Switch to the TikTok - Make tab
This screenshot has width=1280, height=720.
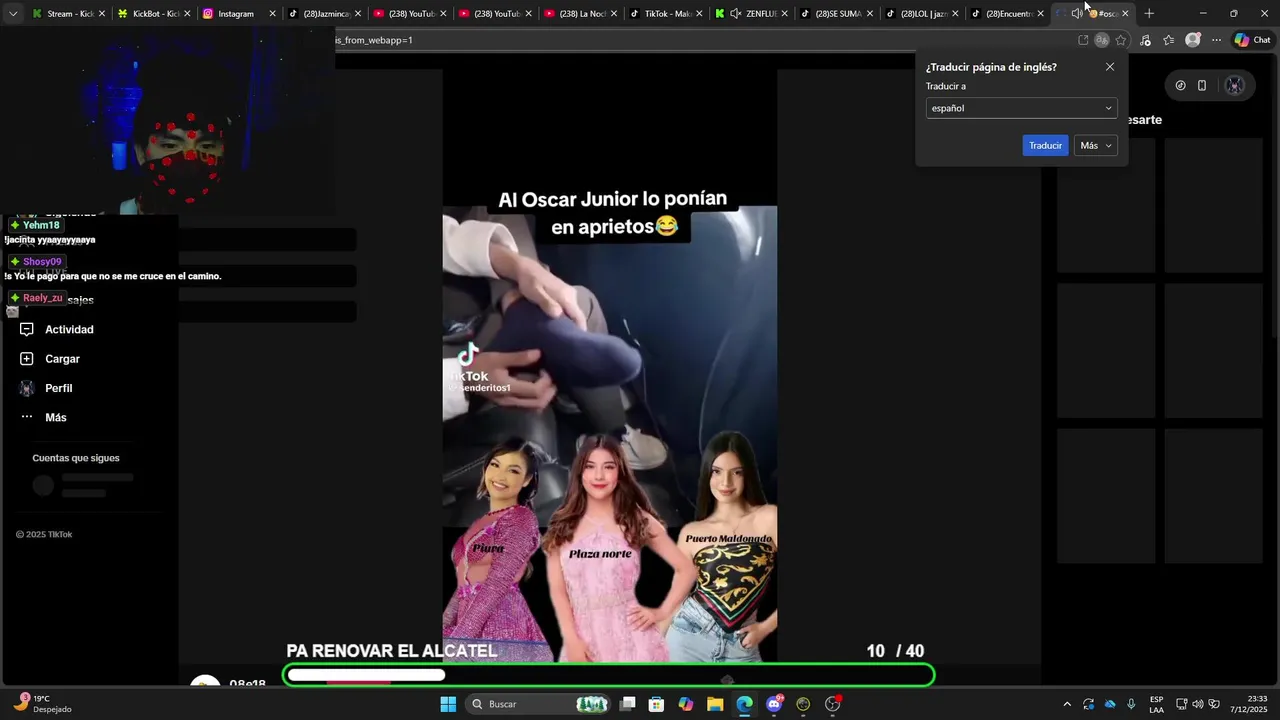667,13
